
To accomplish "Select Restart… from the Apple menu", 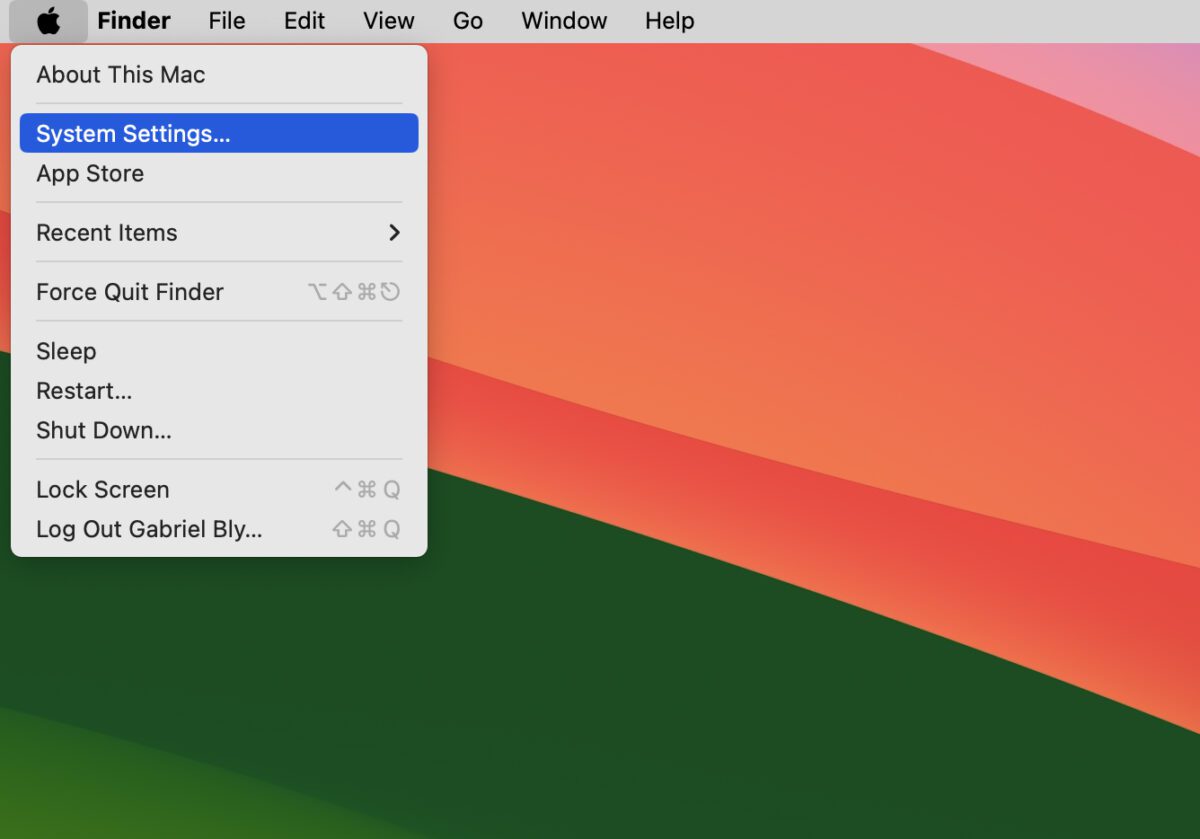I will (x=219, y=391).
